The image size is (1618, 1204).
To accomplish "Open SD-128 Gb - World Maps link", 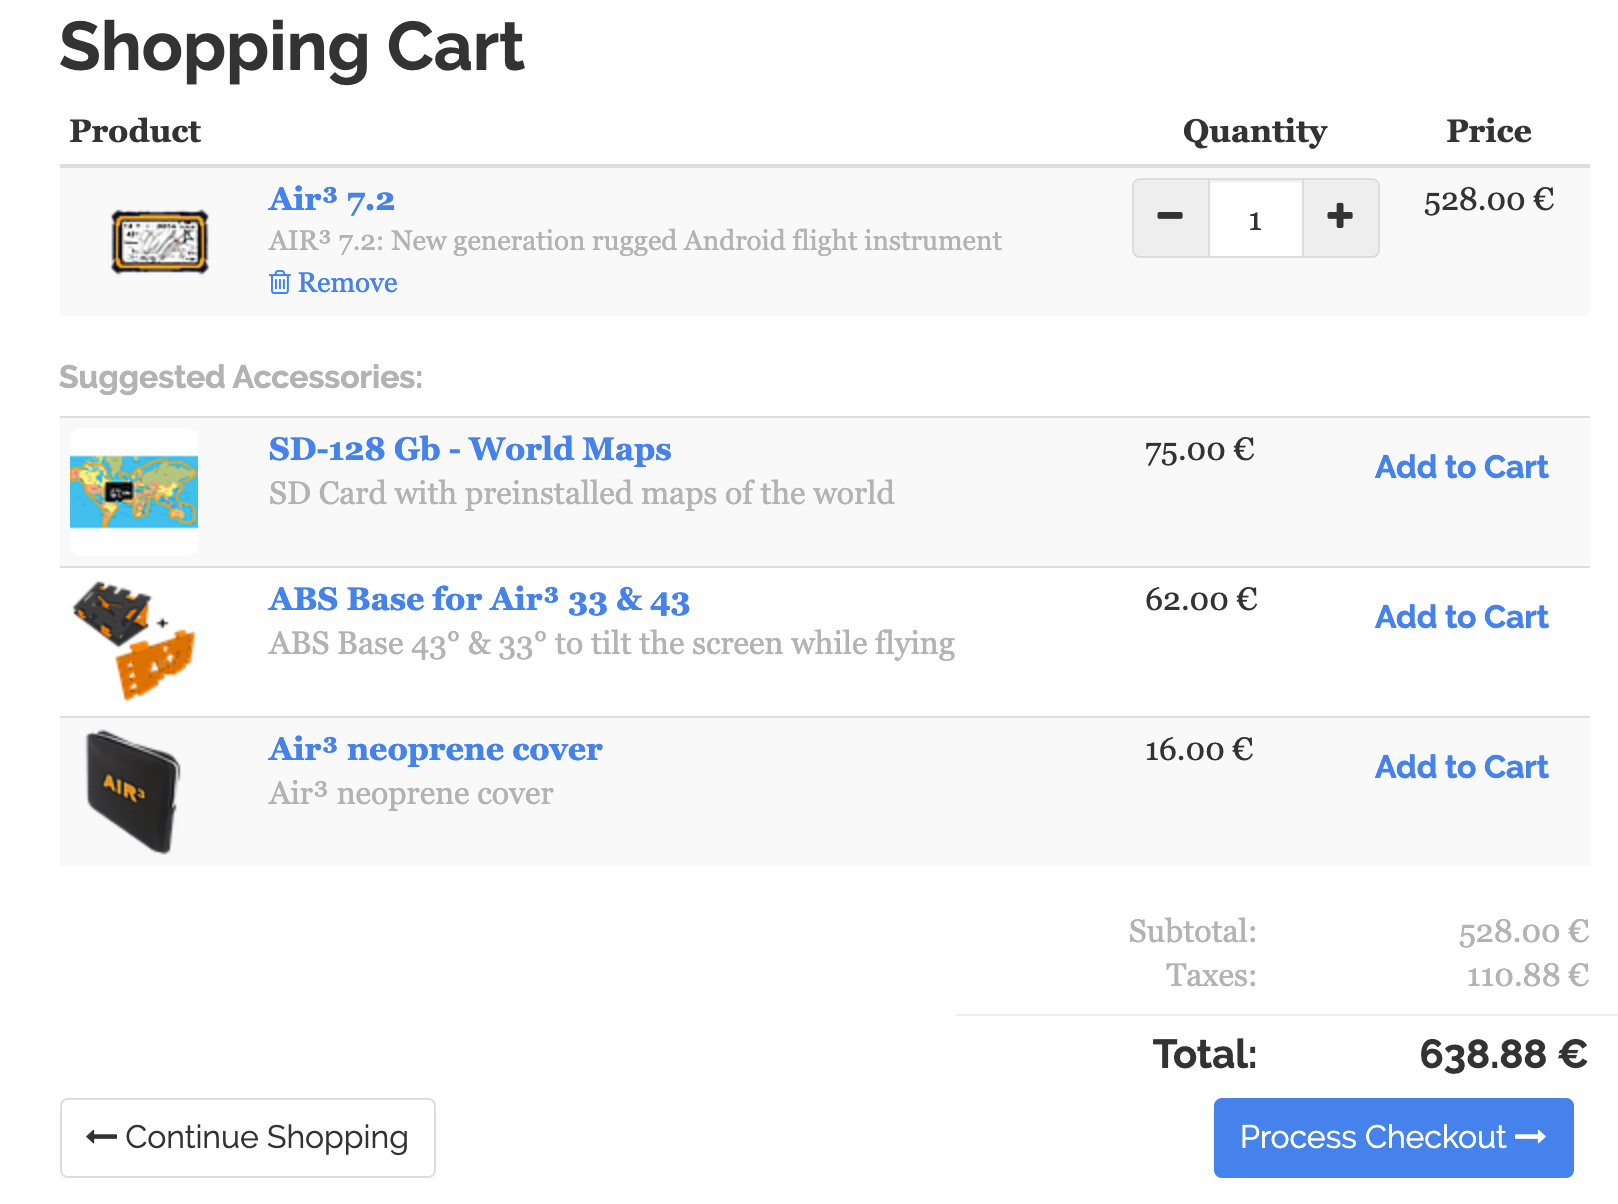I will [470, 449].
